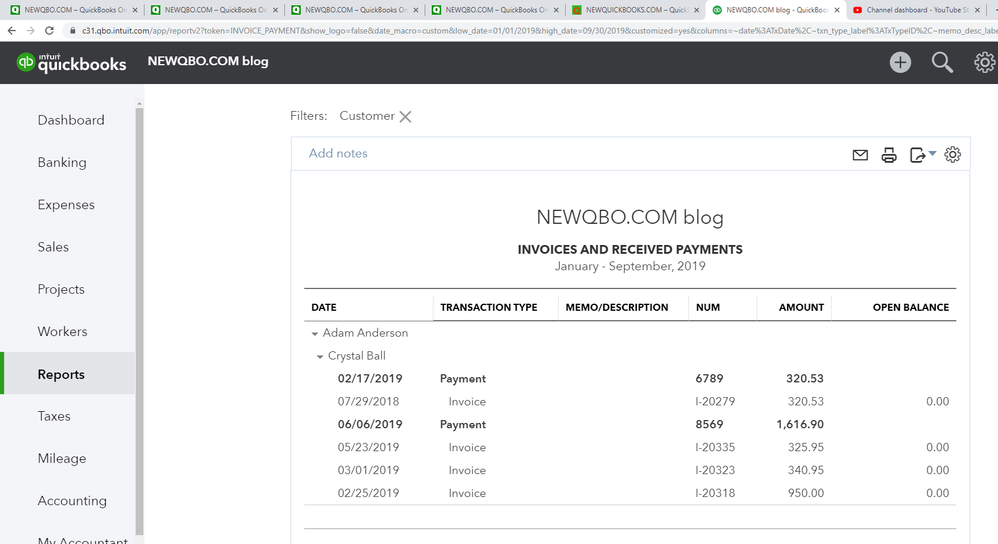Go to Dashboard in the sidebar

pyautogui.click(x=71, y=120)
